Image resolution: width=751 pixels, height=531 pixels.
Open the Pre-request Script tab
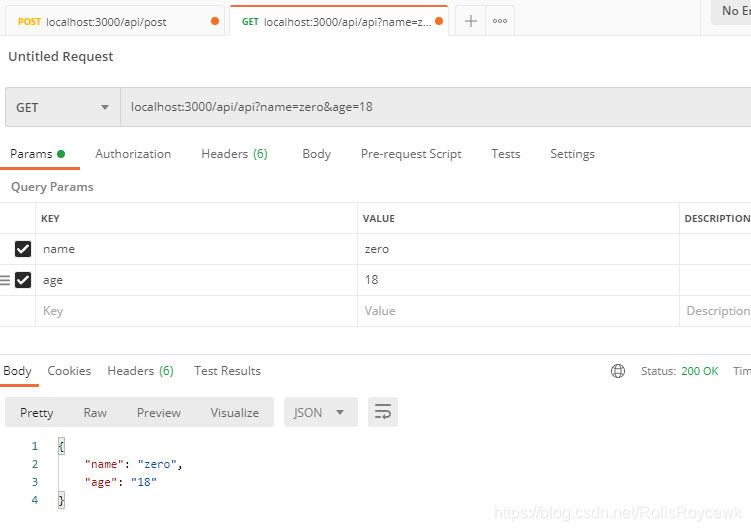(411, 154)
